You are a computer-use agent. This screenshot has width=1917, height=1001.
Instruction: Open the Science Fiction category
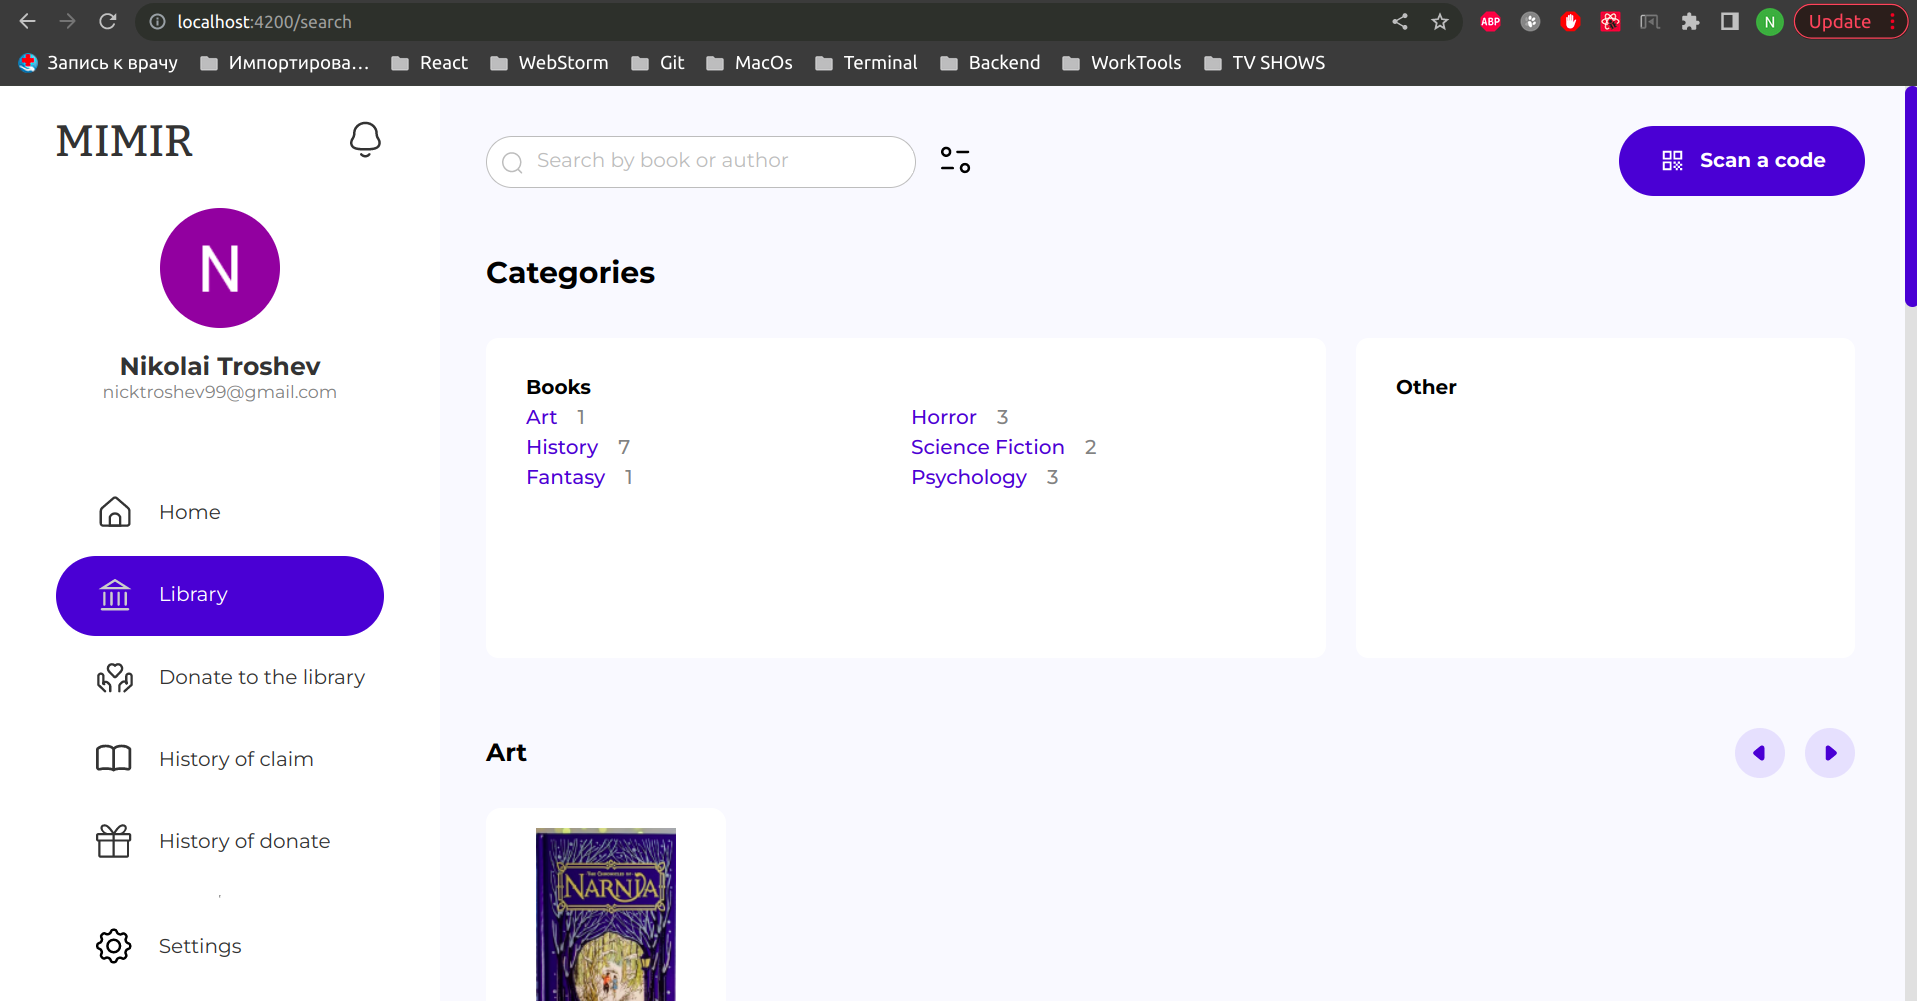[987, 447]
